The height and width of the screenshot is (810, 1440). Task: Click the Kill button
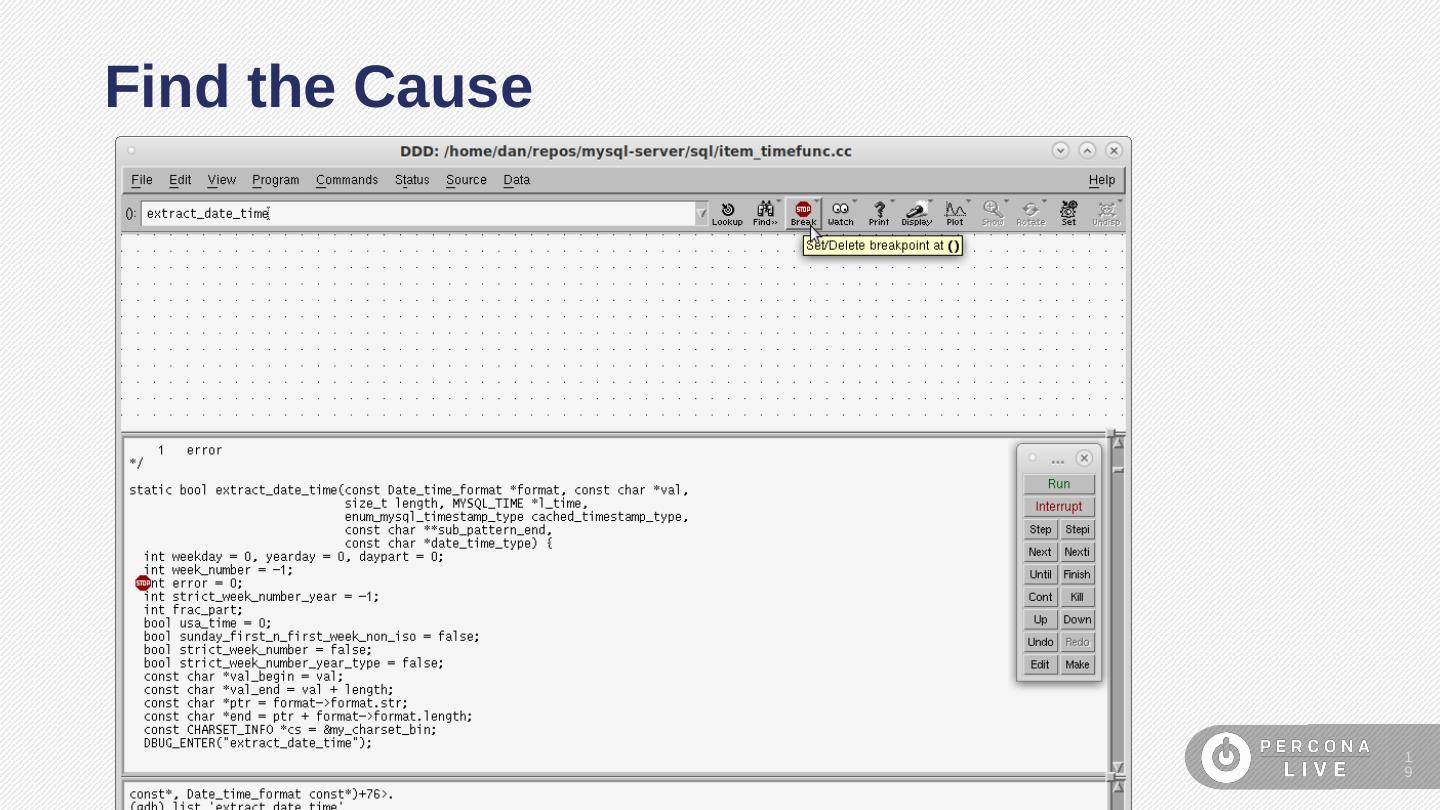pos(1077,597)
